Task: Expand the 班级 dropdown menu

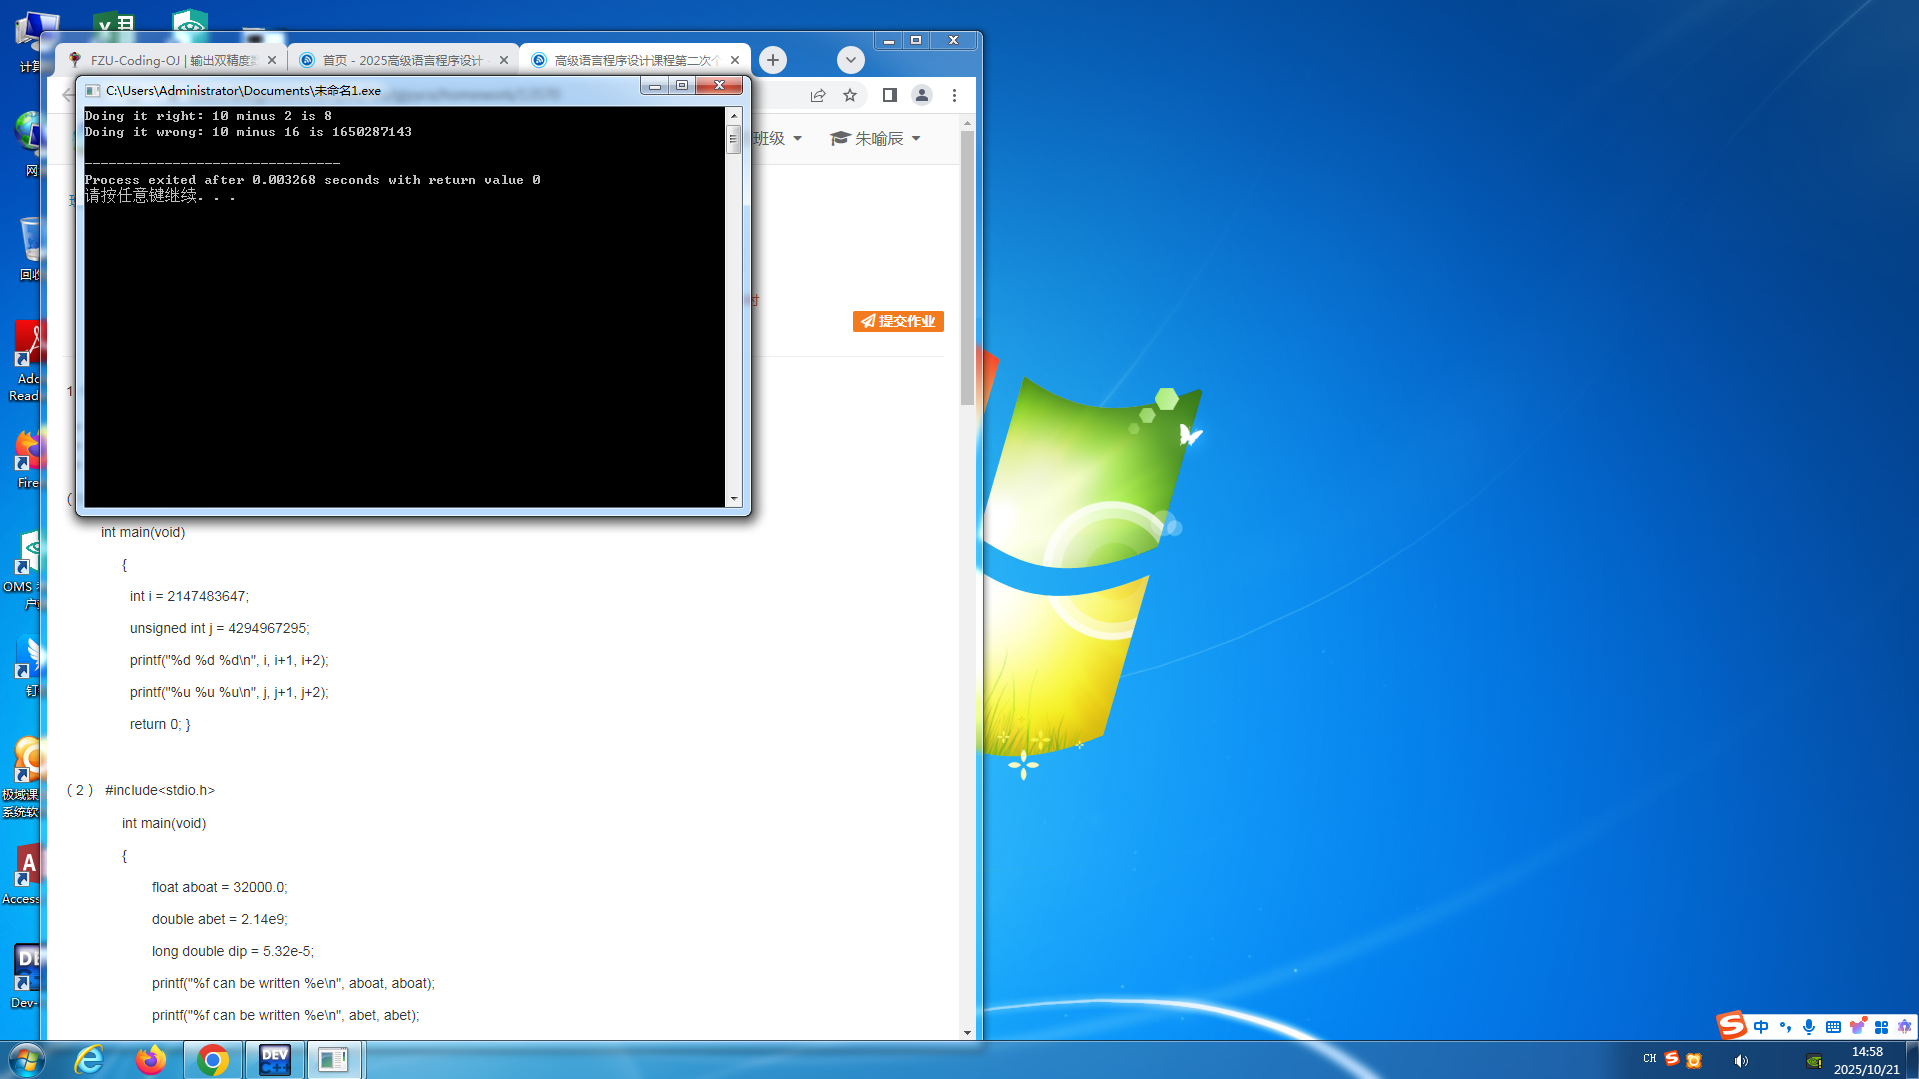Action: coord(777,138)
